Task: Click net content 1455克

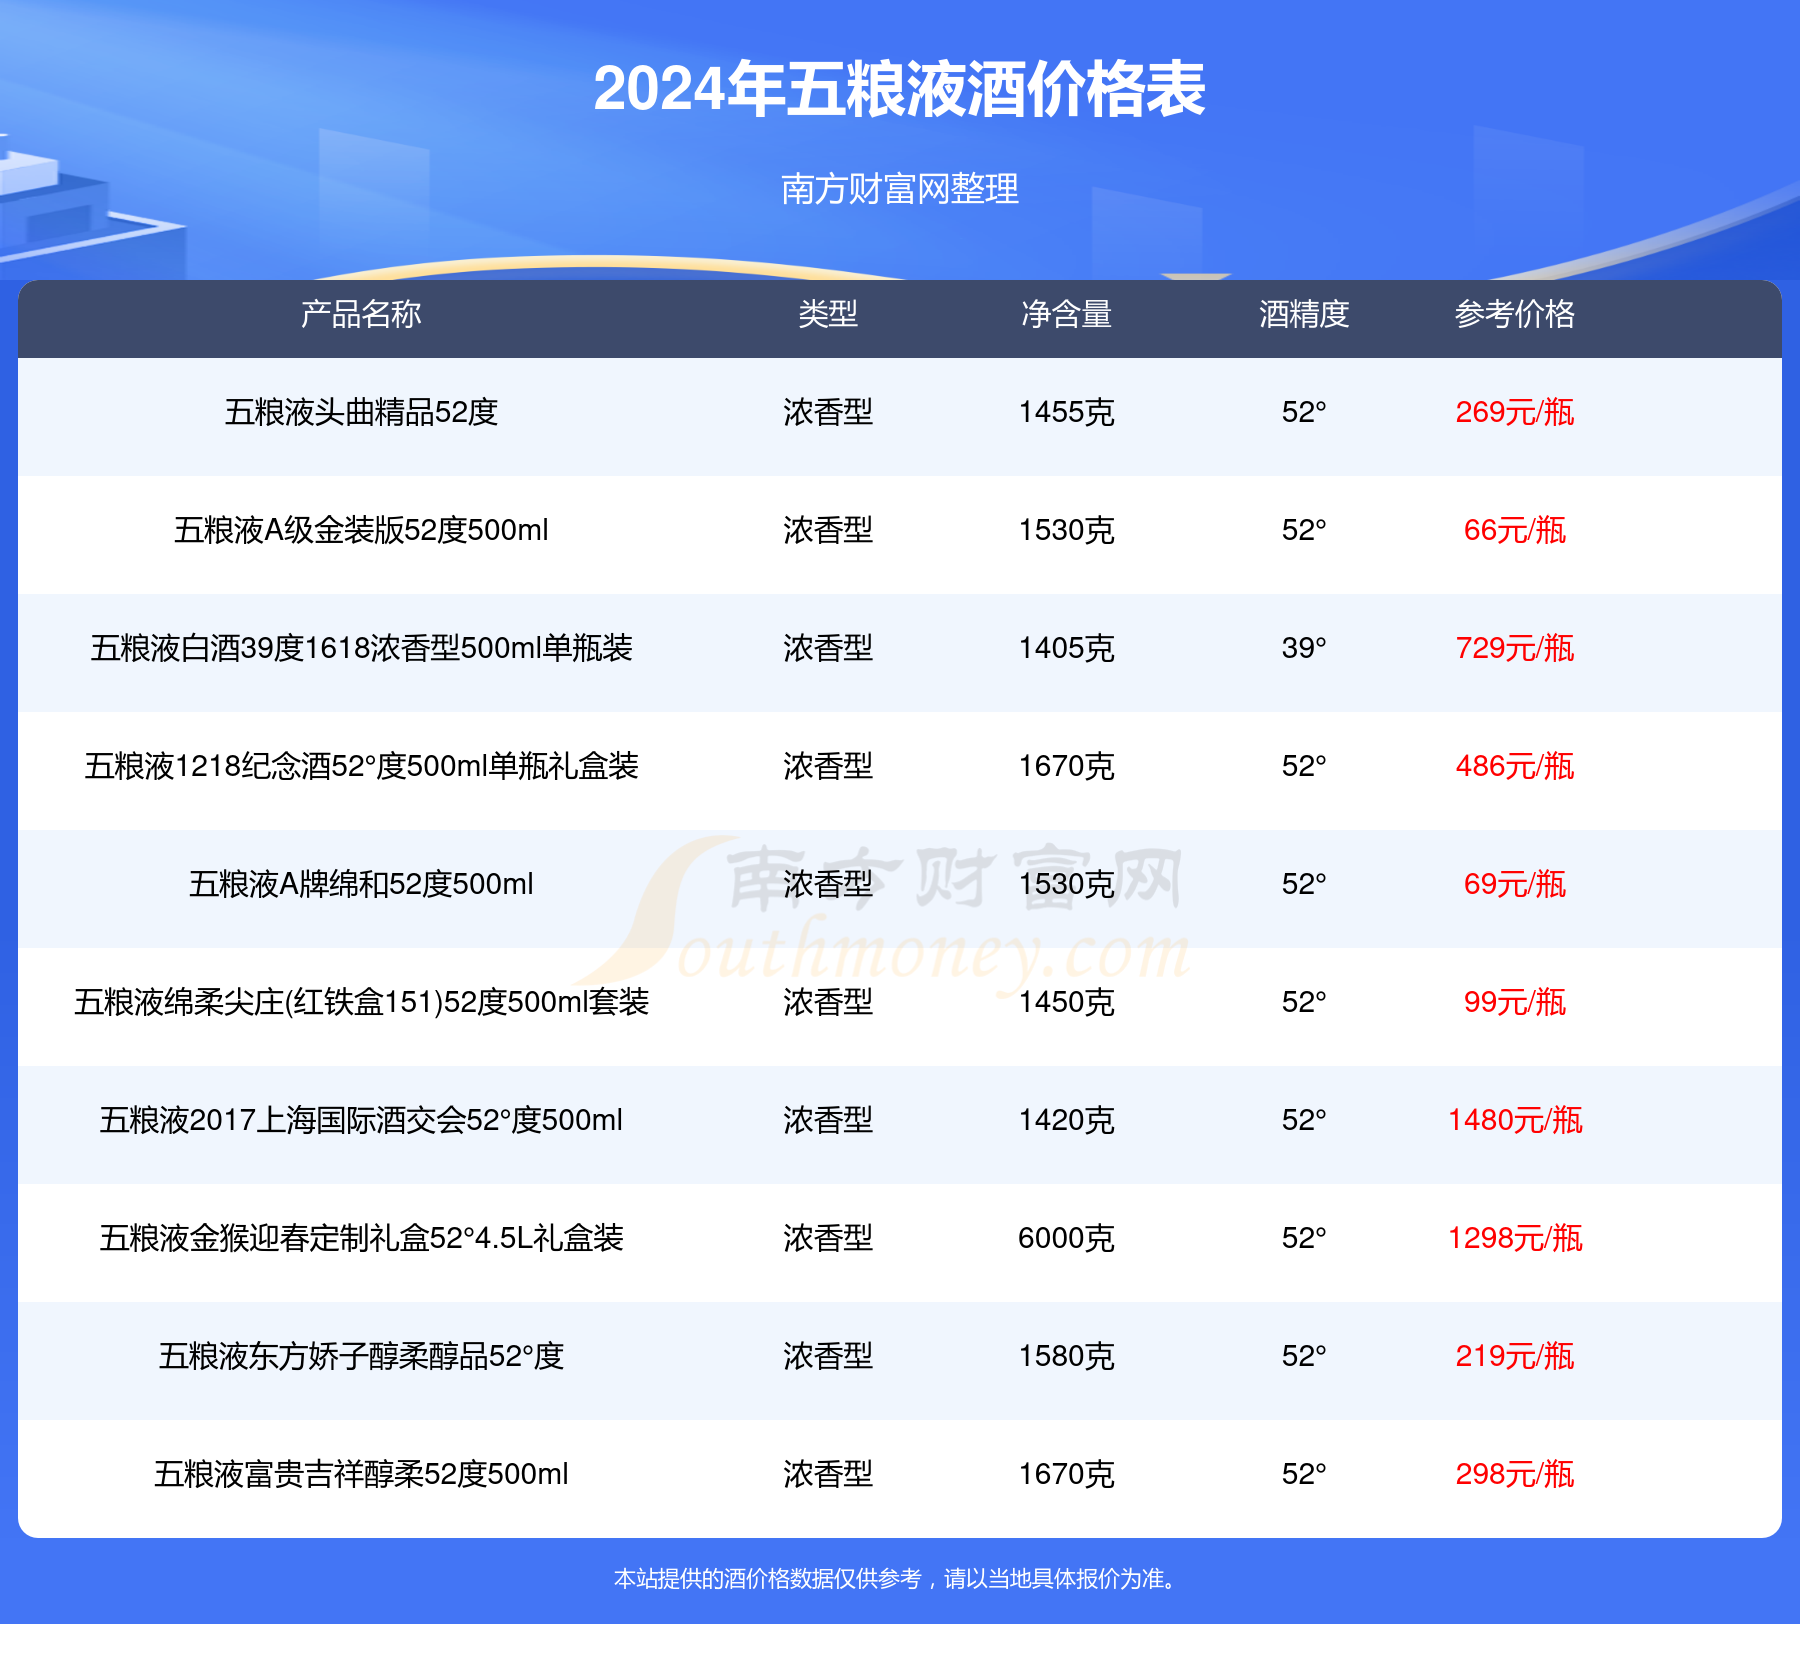Action: point(1066,412)
